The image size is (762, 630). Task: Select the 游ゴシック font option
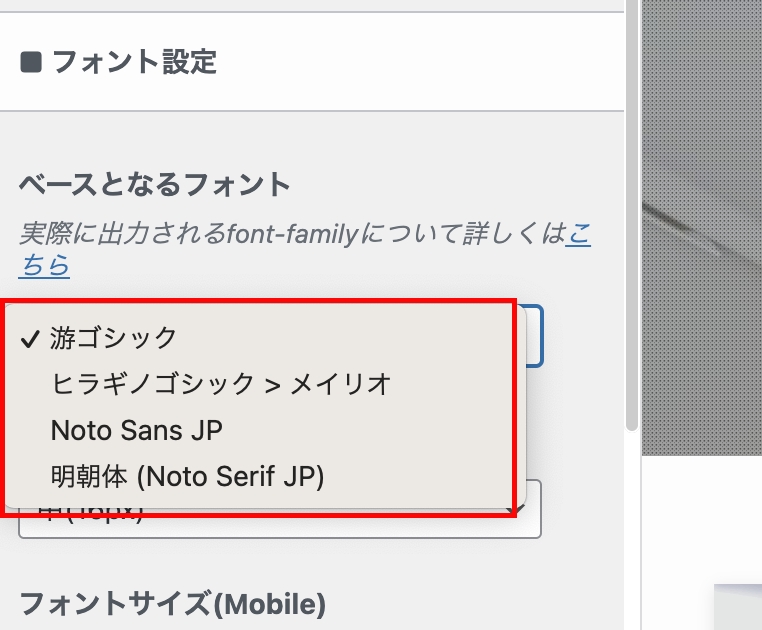[x=114, y=337]
